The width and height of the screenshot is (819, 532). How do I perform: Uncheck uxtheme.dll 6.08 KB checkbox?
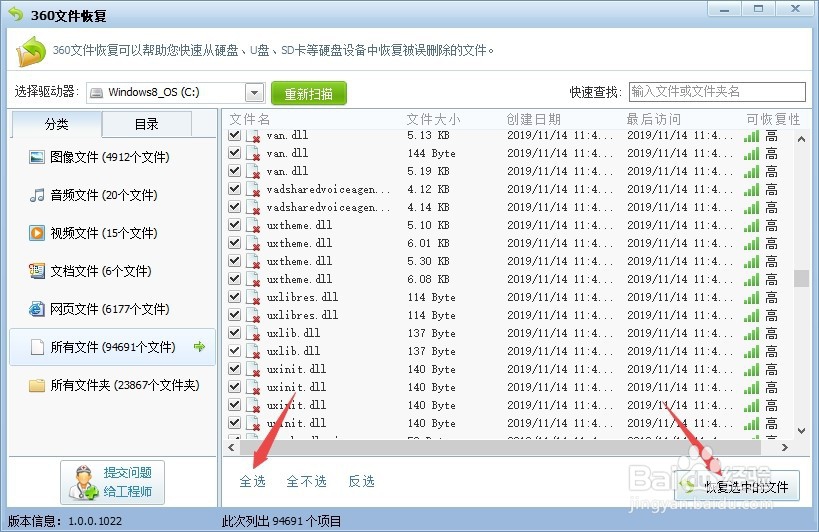coord(235,279)
